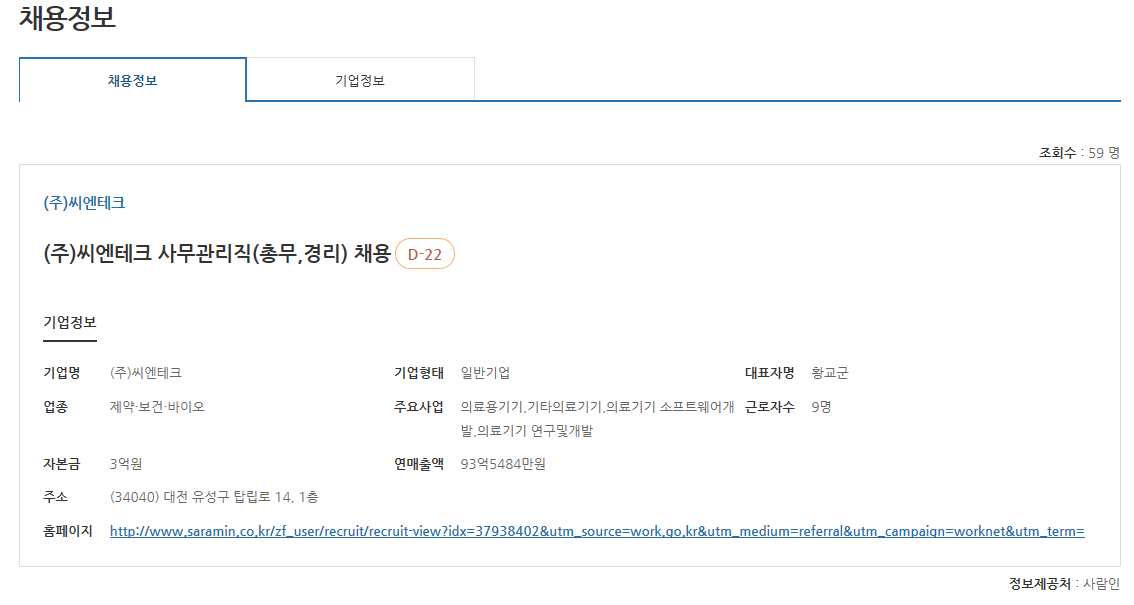The image size is (1134, 605).
Task: Open the (주)씨엔테크 company link
Action: point(84,203)
